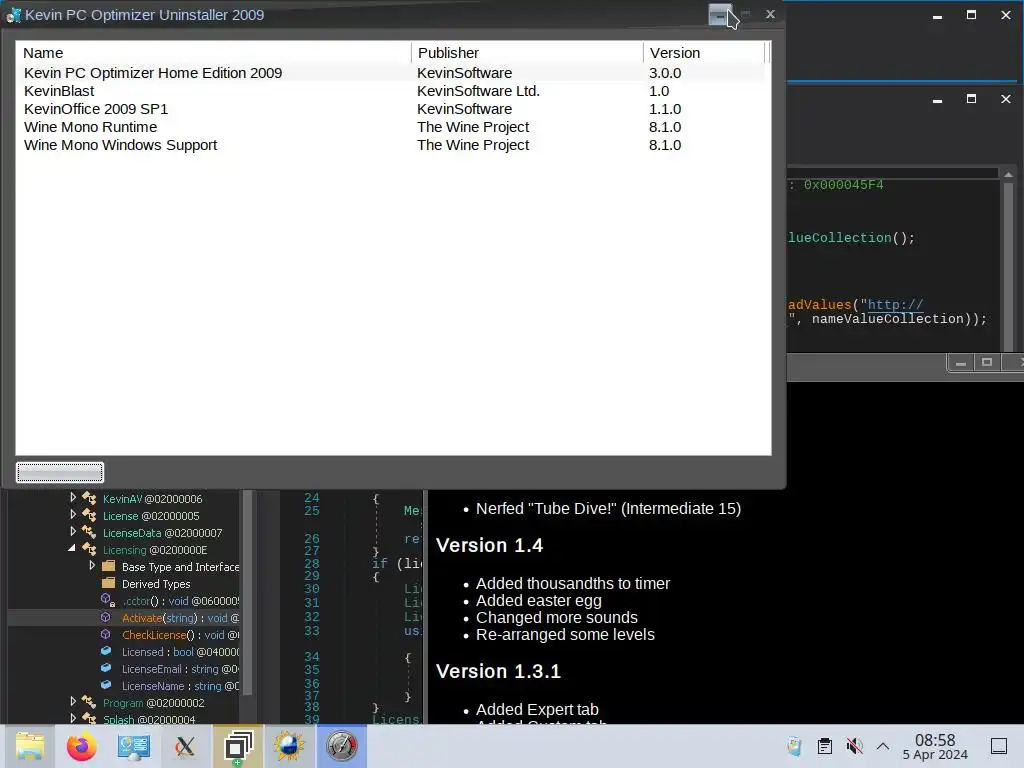Select Wine Mono Runtime row
The image size is (1024, 768).
[391, 127]
